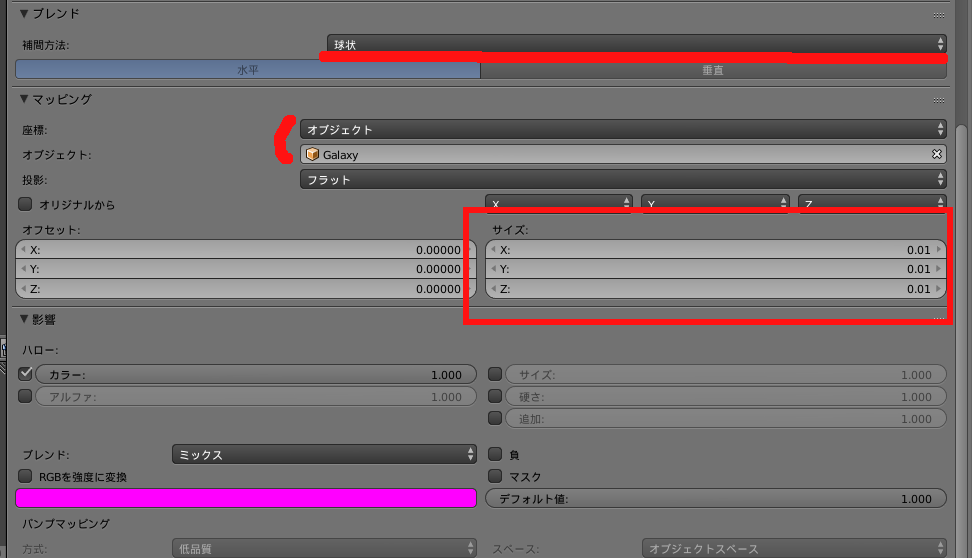
Task: Decrease サイズ Z with left arrow
Action: coord(493,288)
